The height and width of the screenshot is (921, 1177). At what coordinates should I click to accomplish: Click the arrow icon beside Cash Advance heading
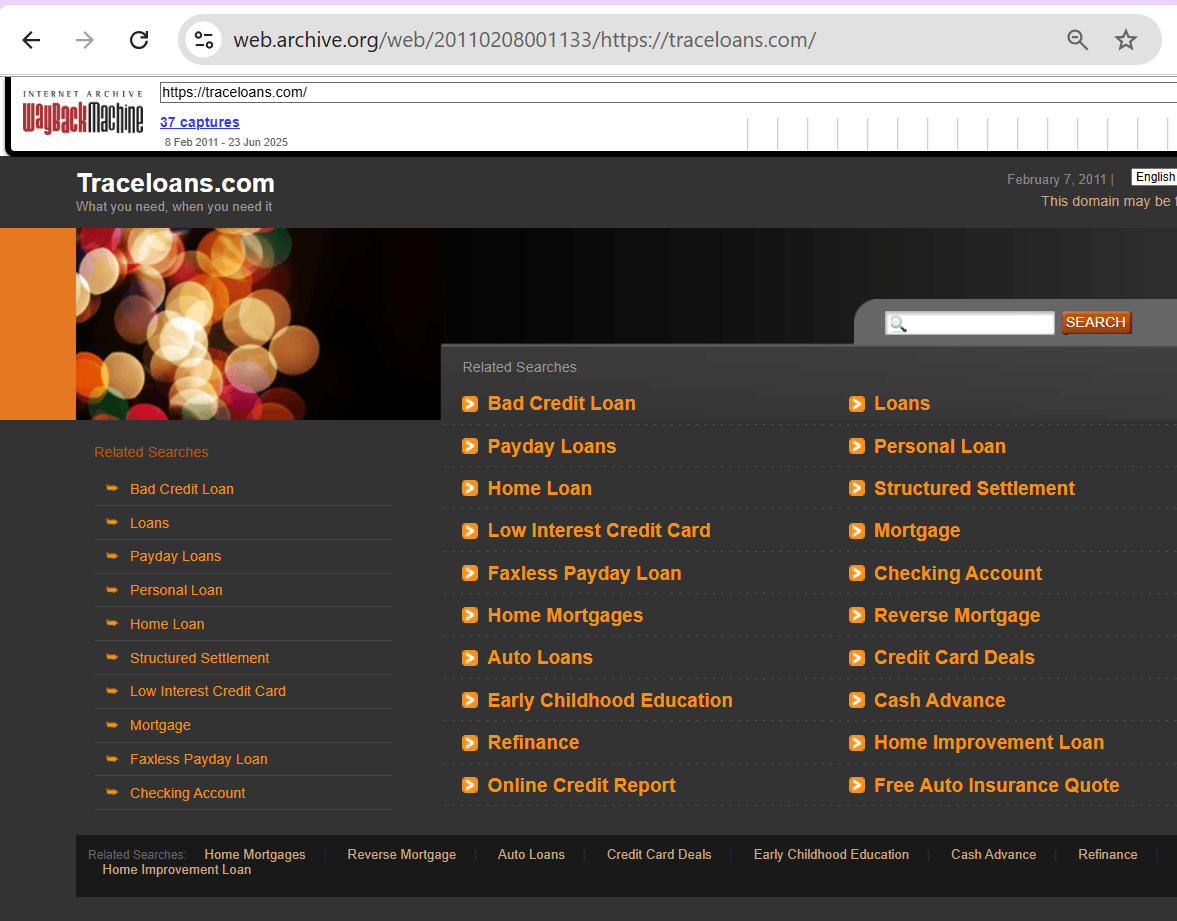pyautogui.click(x=856, y=700)
